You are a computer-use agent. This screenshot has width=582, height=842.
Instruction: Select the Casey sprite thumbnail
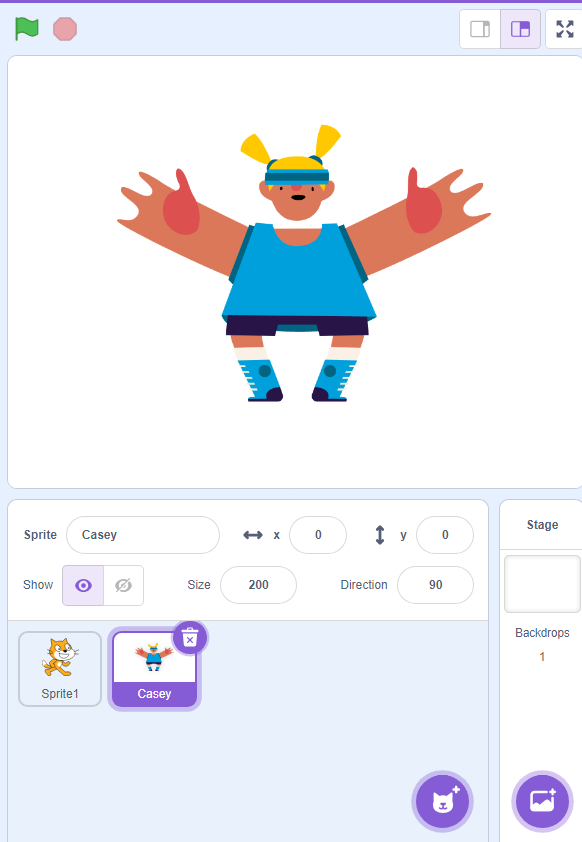(x=154, y=669)
